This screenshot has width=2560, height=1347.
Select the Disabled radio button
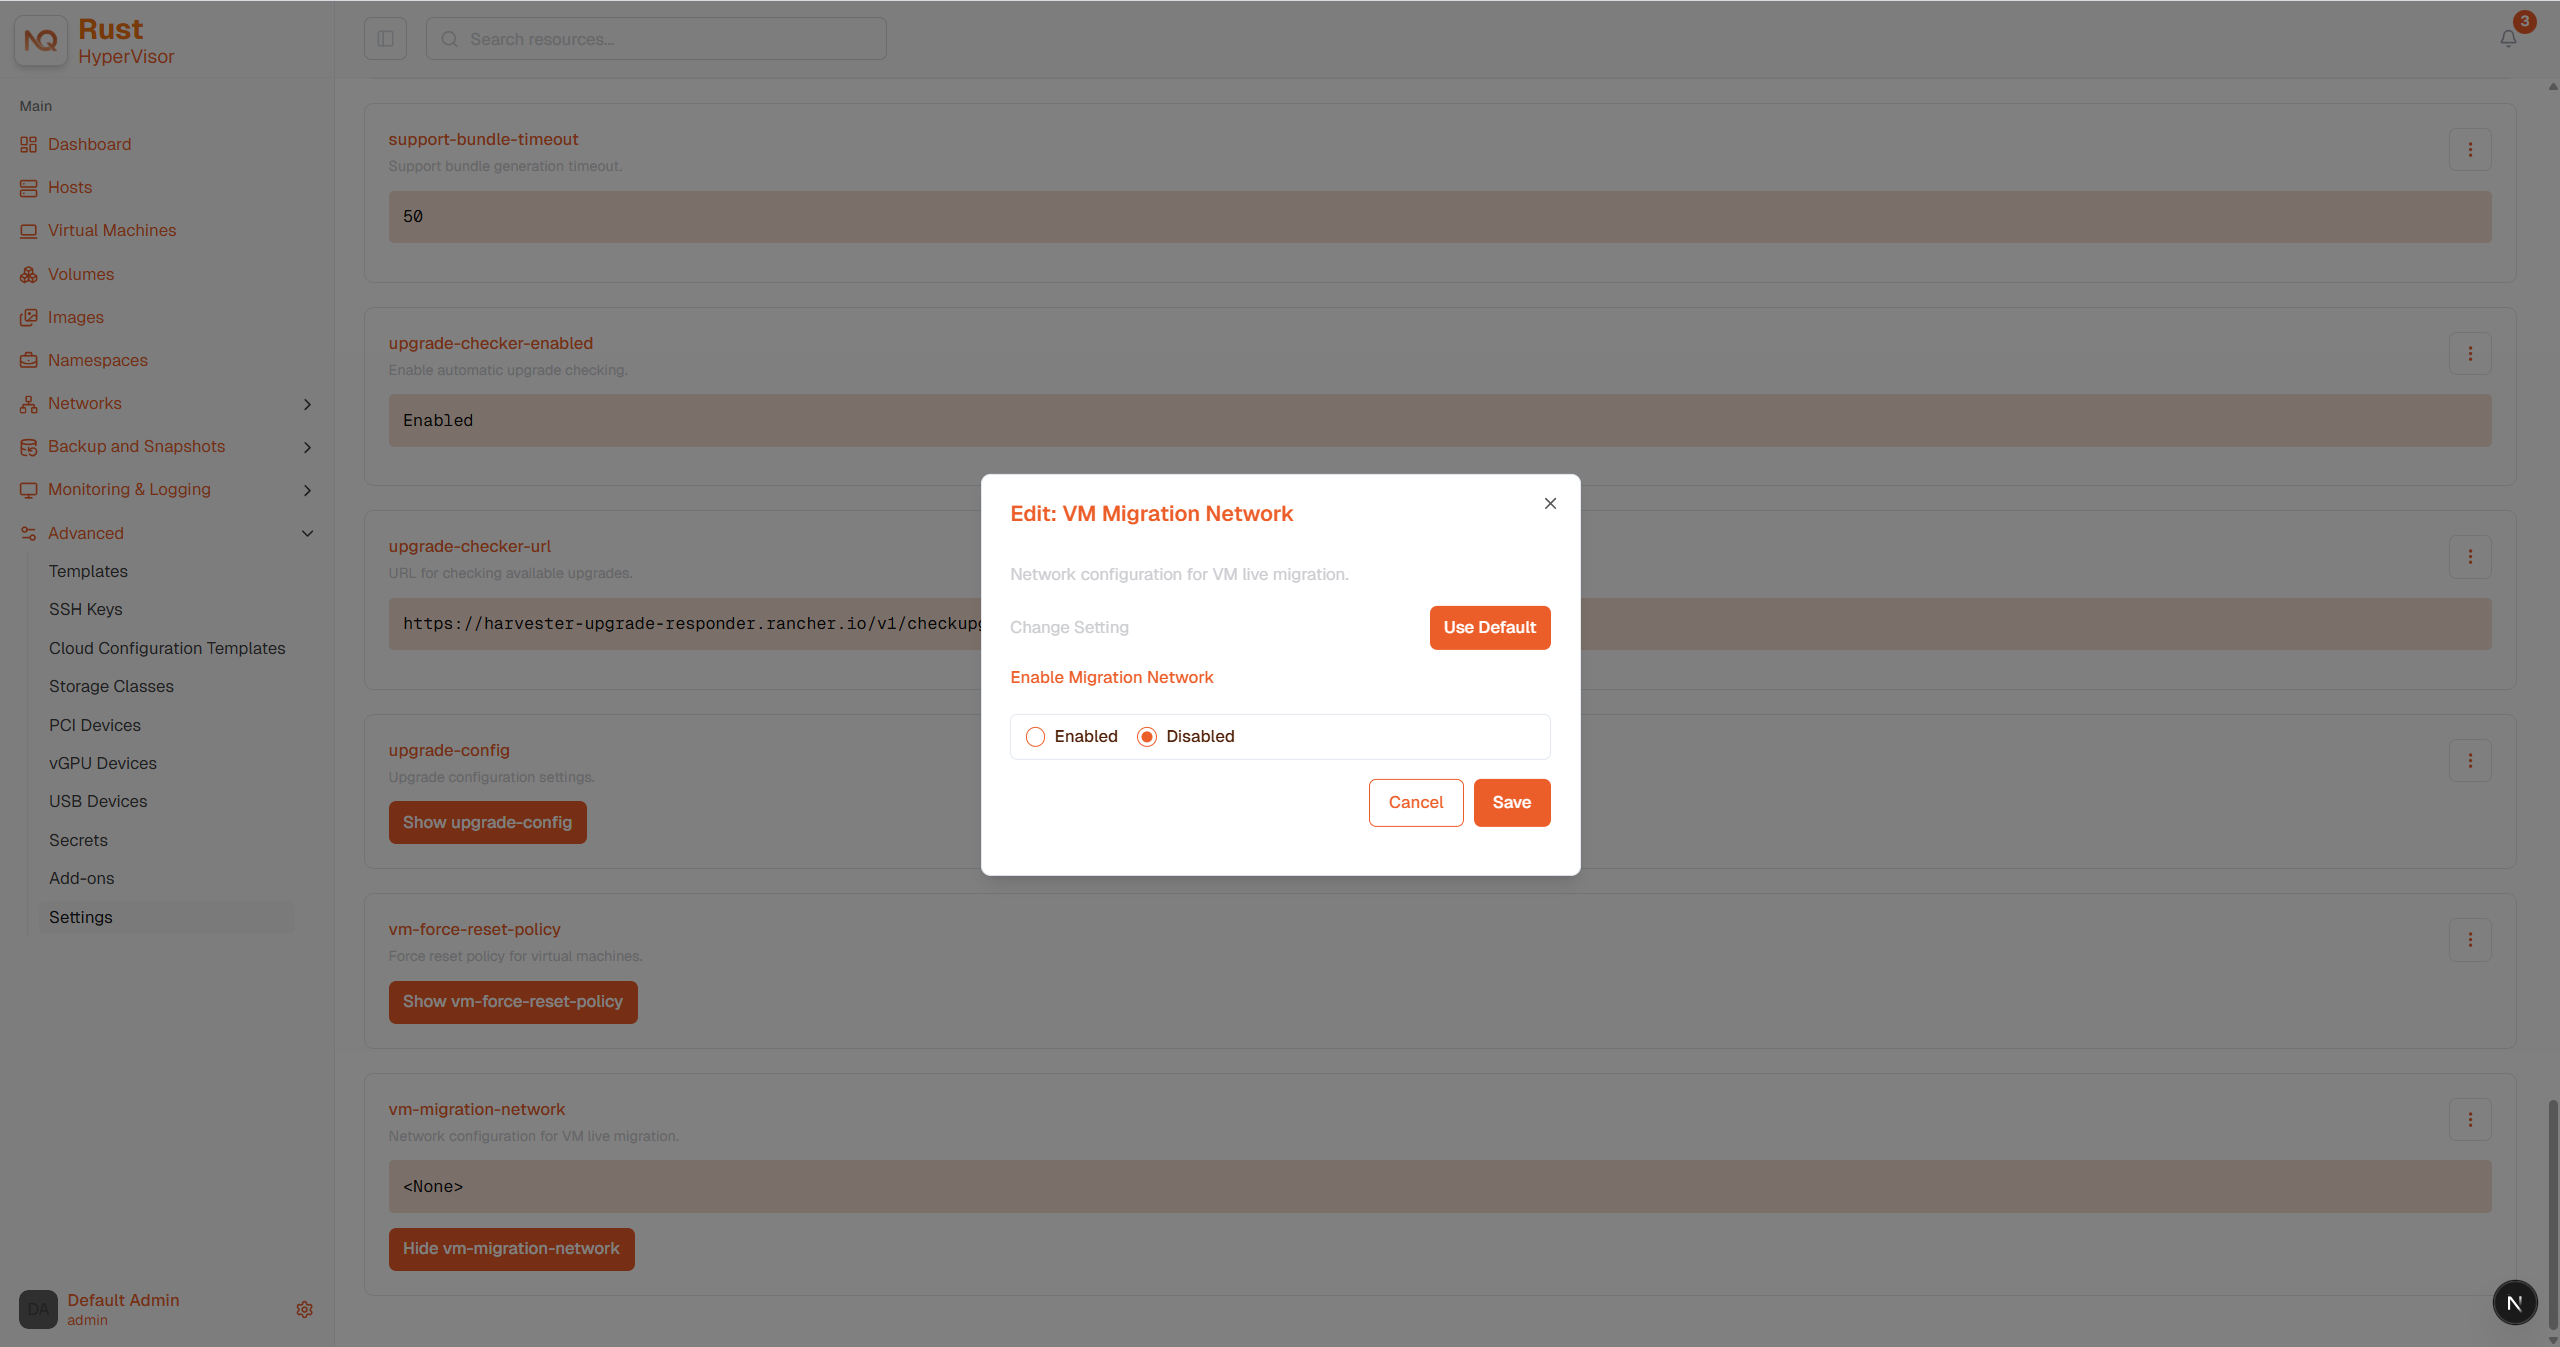[1147, 737]
